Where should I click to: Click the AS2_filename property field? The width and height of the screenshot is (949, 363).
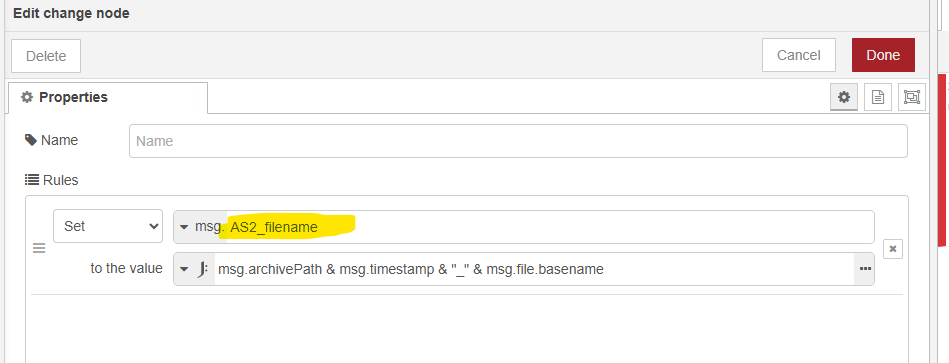tap(550, 227)
